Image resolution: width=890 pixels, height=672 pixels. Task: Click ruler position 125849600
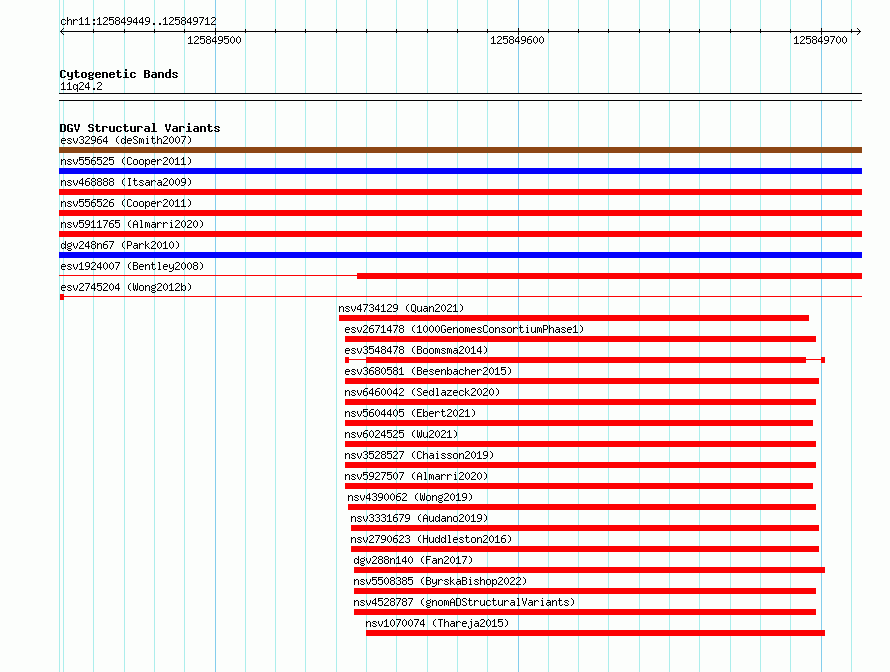click(517, 40)
